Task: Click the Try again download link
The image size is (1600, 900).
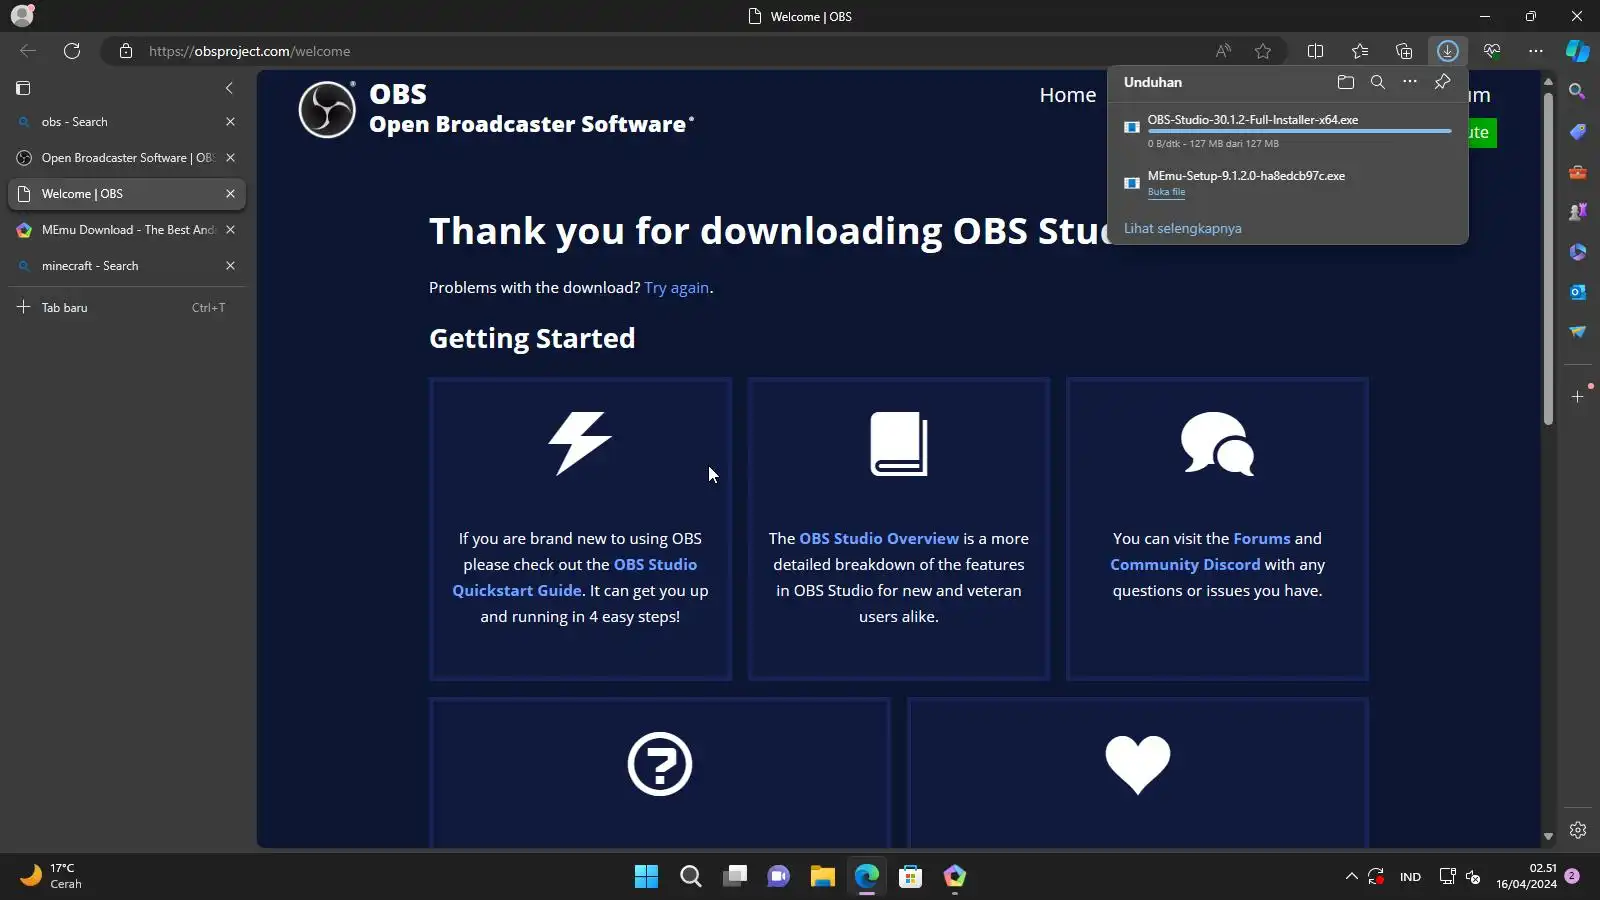Action: pos(677,288)
